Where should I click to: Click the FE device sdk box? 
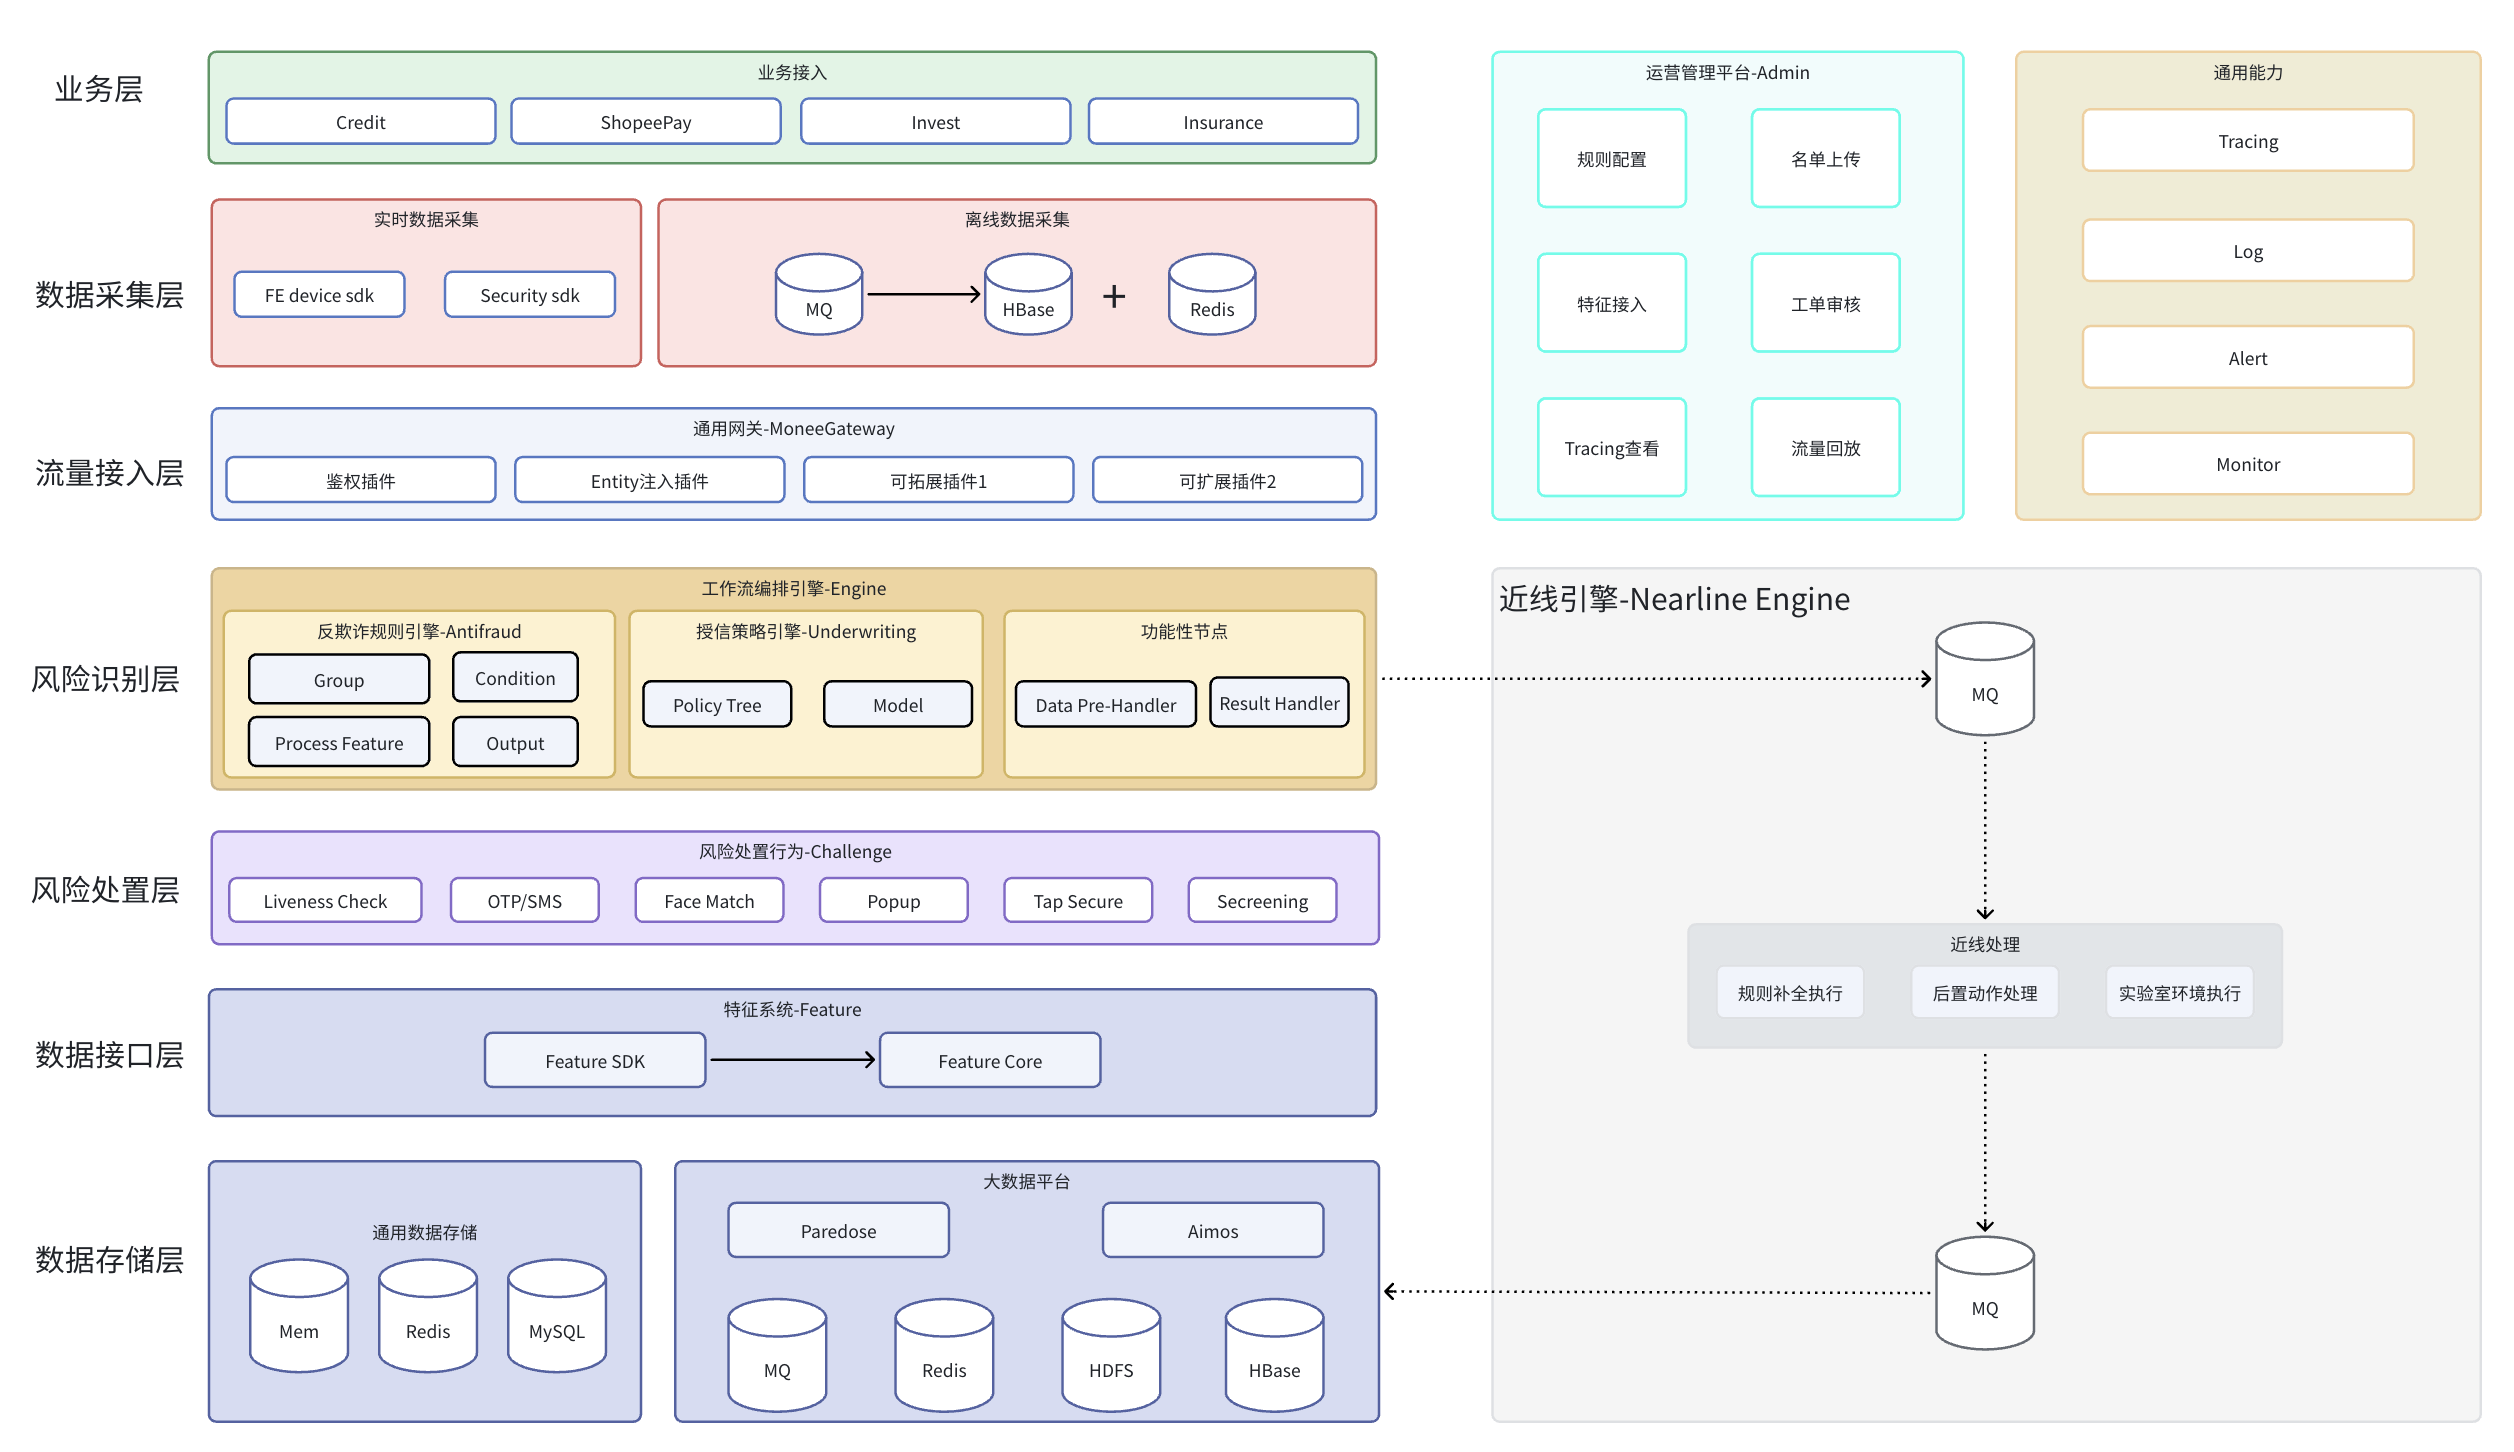click(x=319, y=295)
